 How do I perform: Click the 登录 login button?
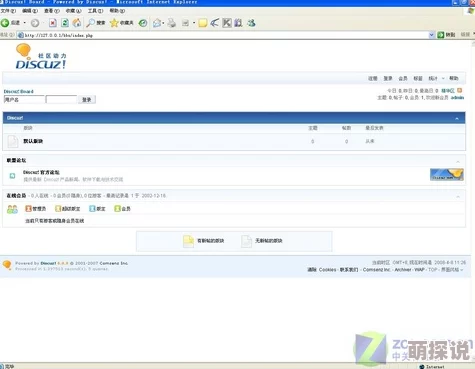pyautogui.click(x=87, y=100)
